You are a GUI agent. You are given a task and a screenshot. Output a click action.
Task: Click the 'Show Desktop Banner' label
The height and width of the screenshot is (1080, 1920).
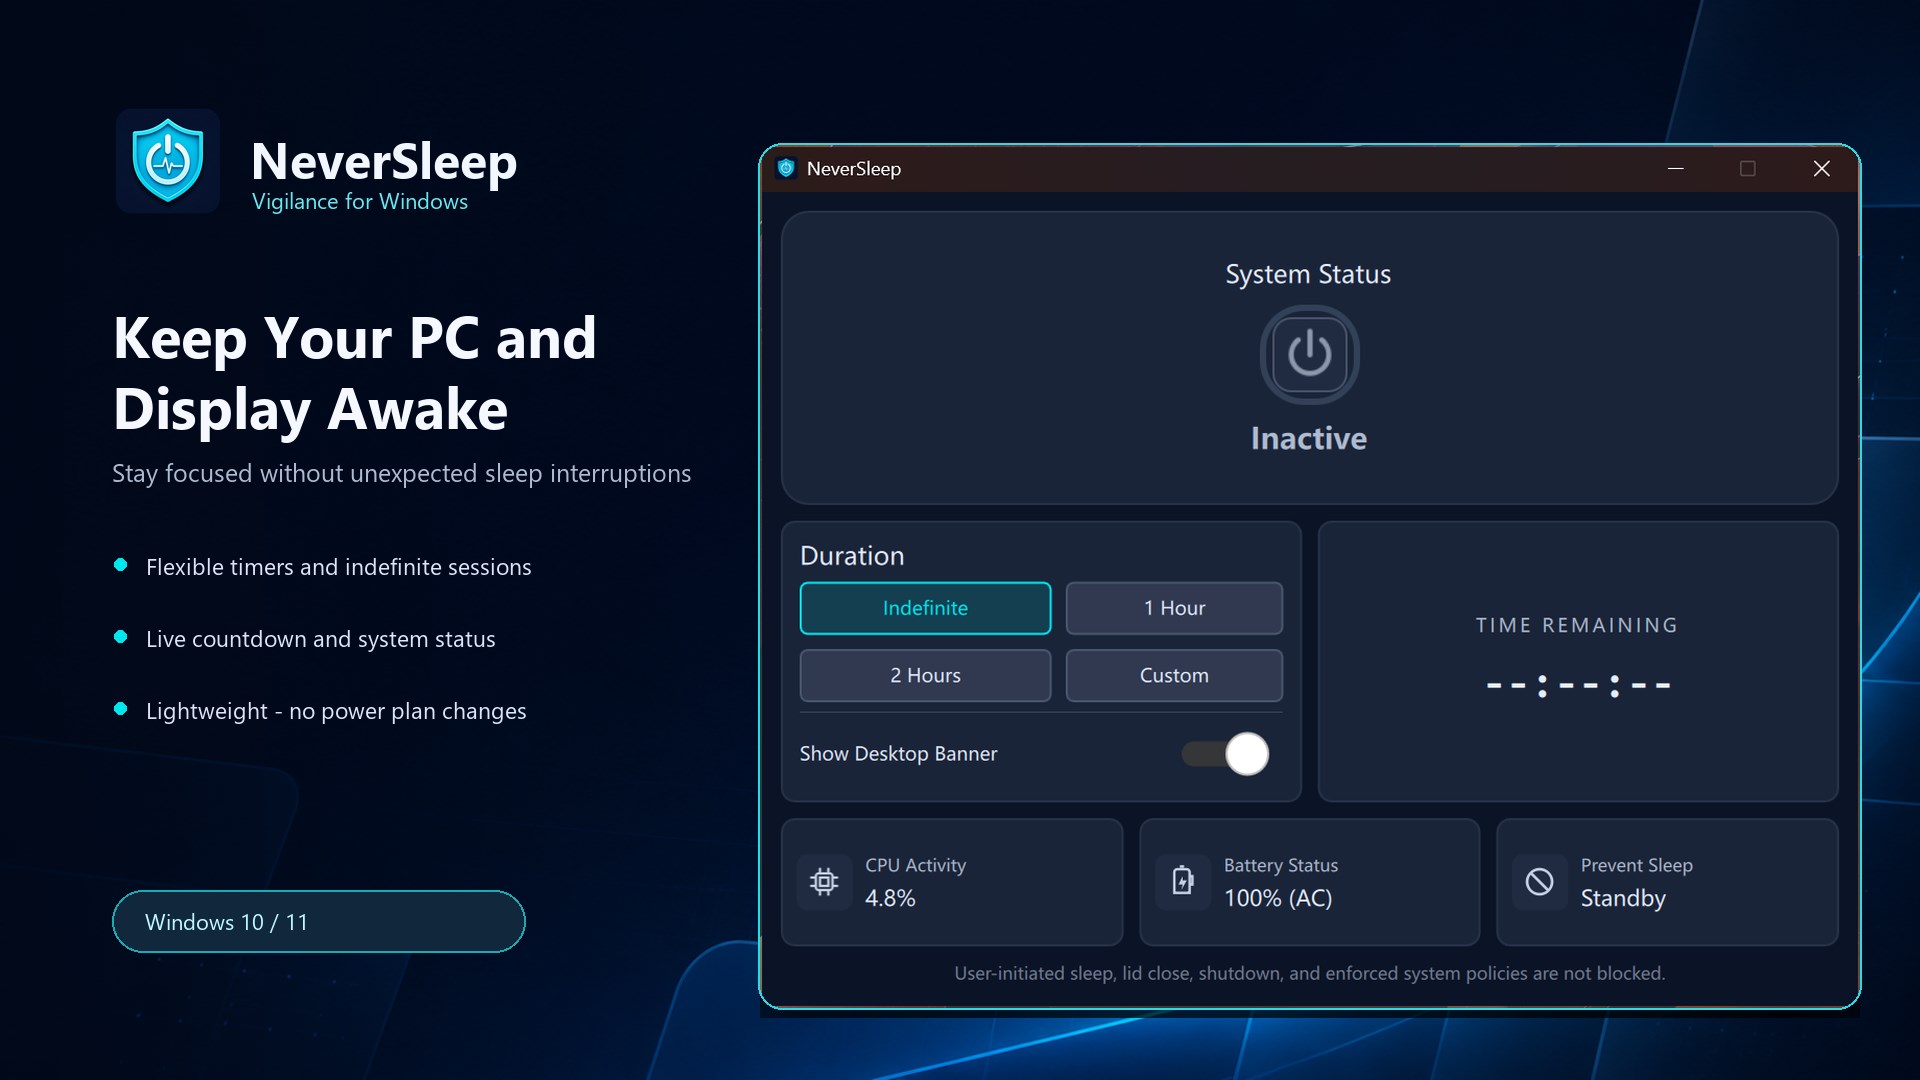898,754
